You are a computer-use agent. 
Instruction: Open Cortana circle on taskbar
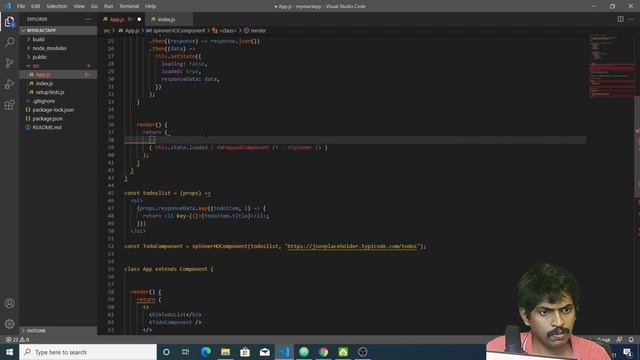[166, 352]
